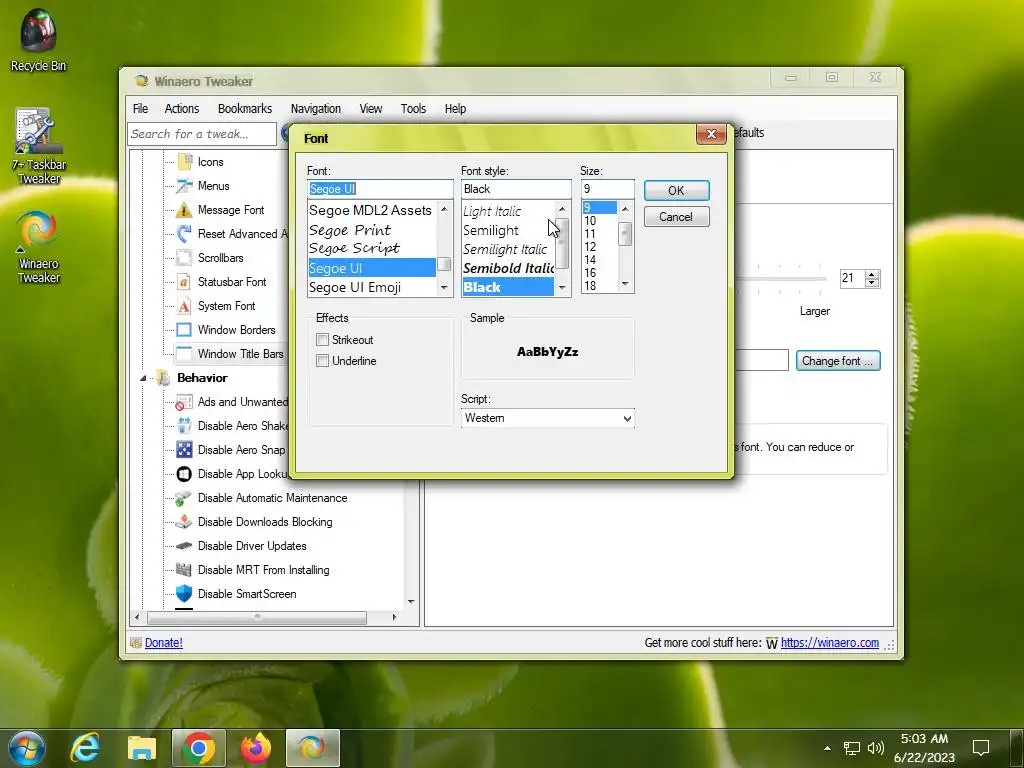Image resolution: width=1024 pixels, height=768 pixels.
Task: Click the Window Borders icon
Action: pos(185,330)
